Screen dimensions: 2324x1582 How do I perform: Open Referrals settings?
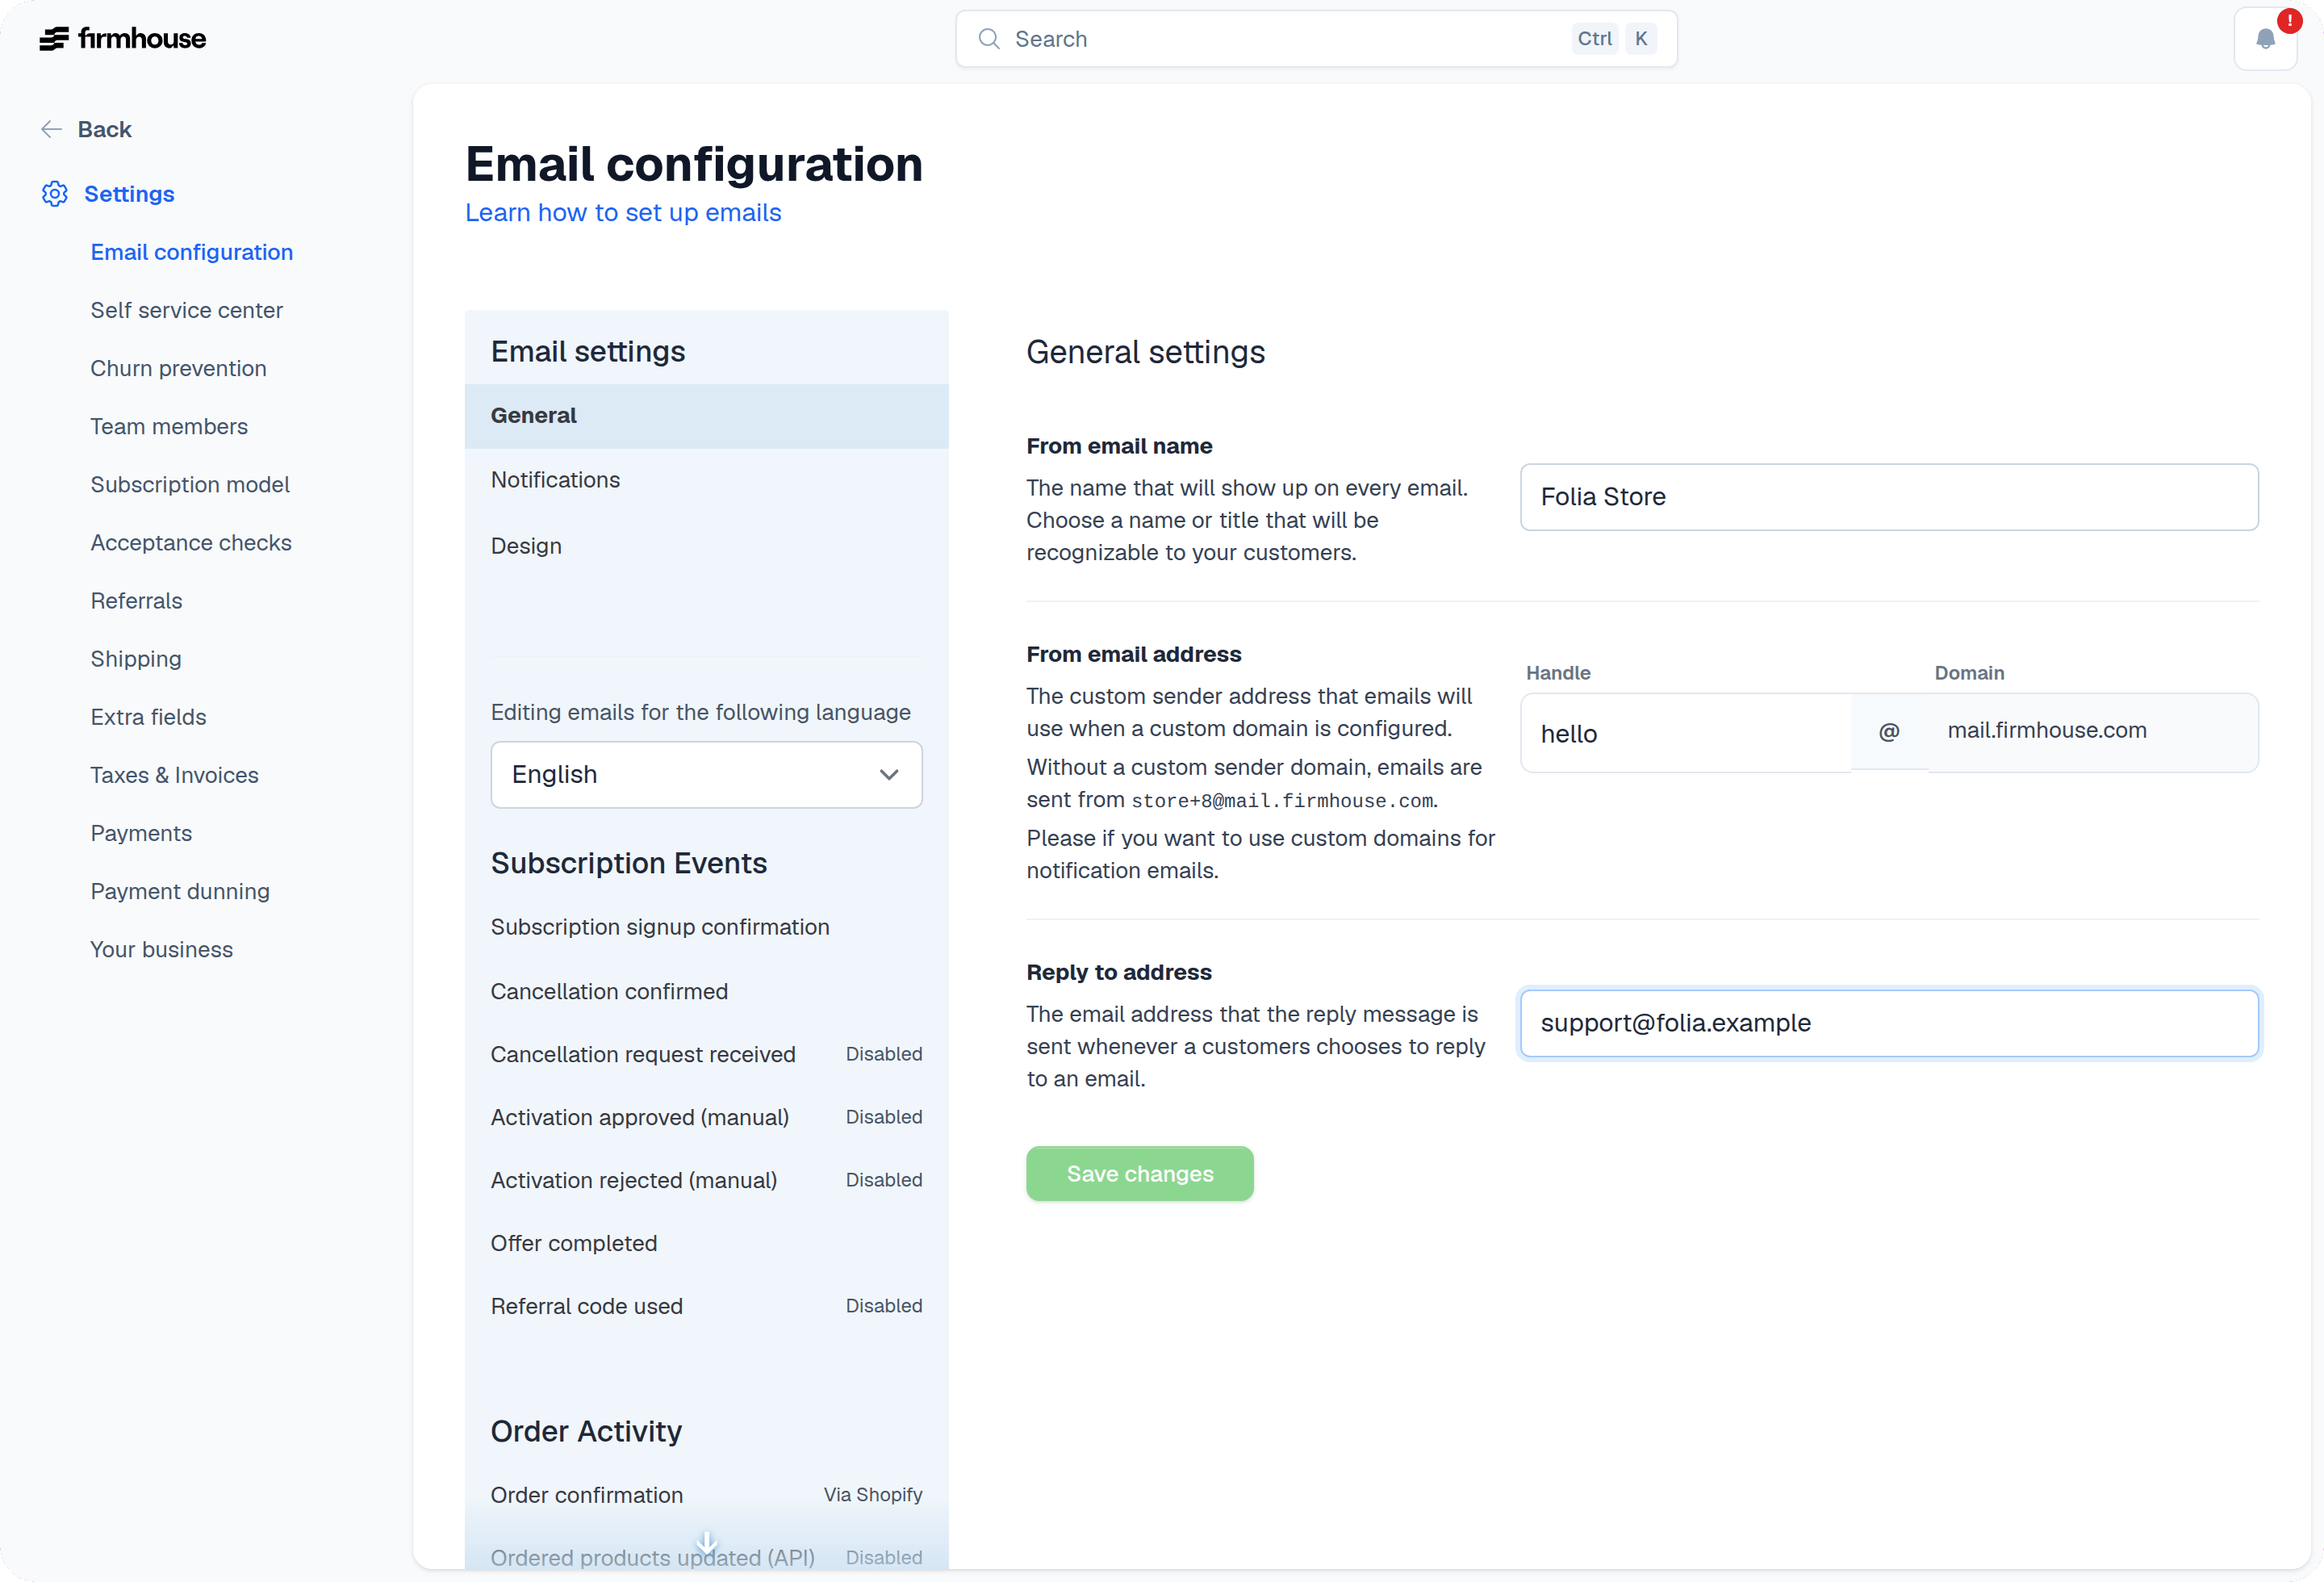(x=137, y=600)
